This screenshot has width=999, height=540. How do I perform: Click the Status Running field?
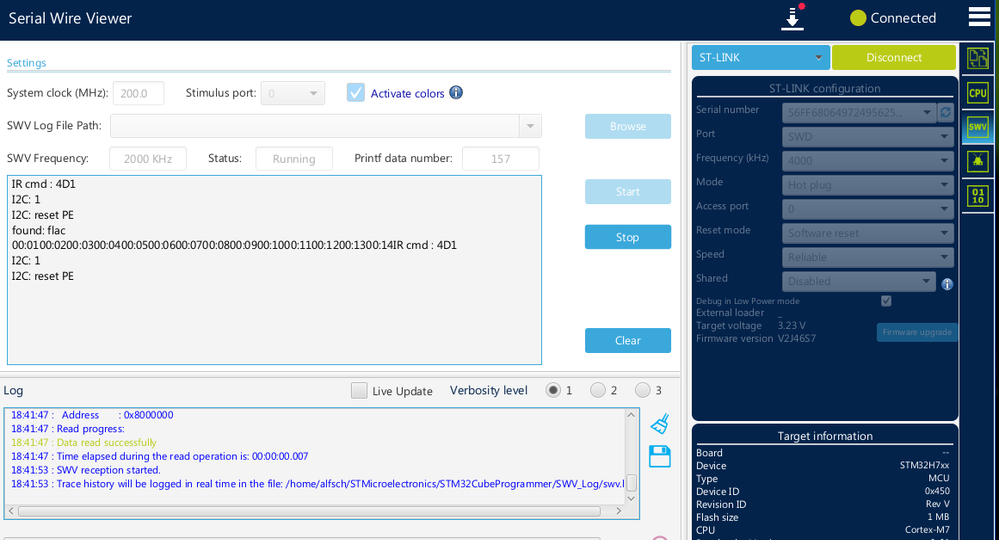pos(294,159)
